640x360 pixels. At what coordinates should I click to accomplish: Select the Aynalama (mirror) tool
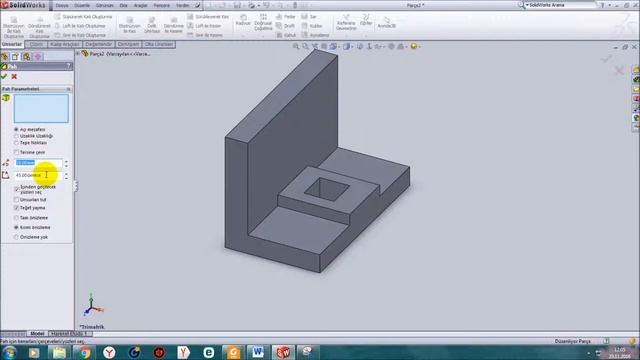(316, 35)
